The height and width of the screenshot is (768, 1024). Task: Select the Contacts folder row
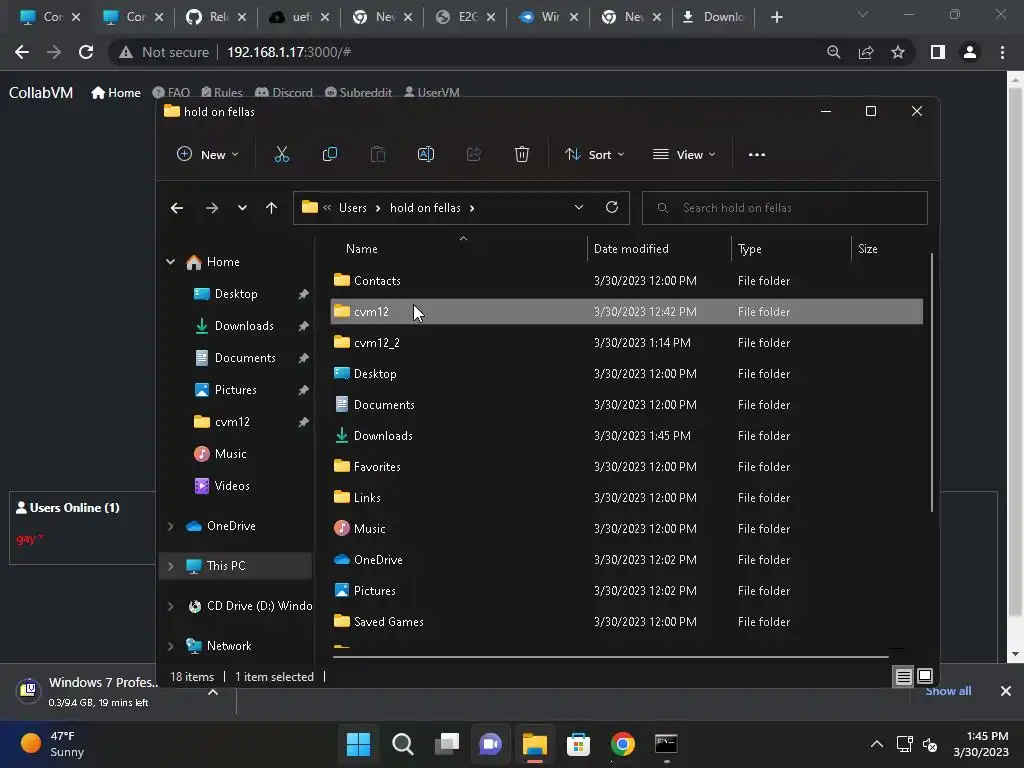626,281
